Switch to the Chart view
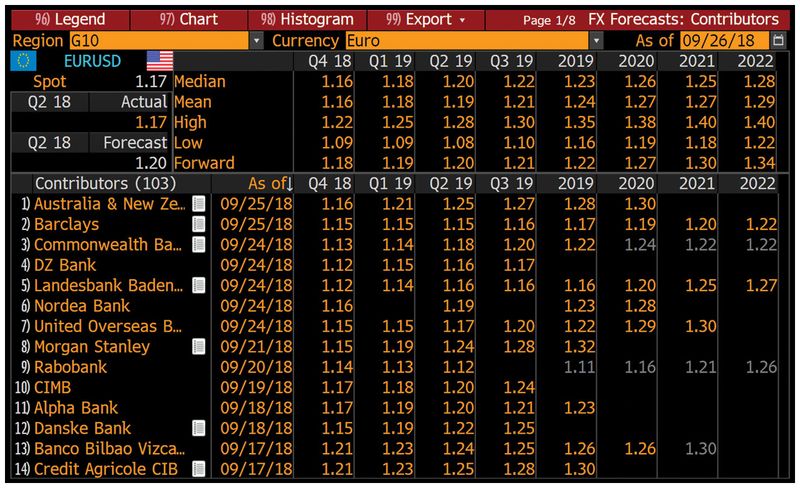Screen dimensions: 800x488 188,19
